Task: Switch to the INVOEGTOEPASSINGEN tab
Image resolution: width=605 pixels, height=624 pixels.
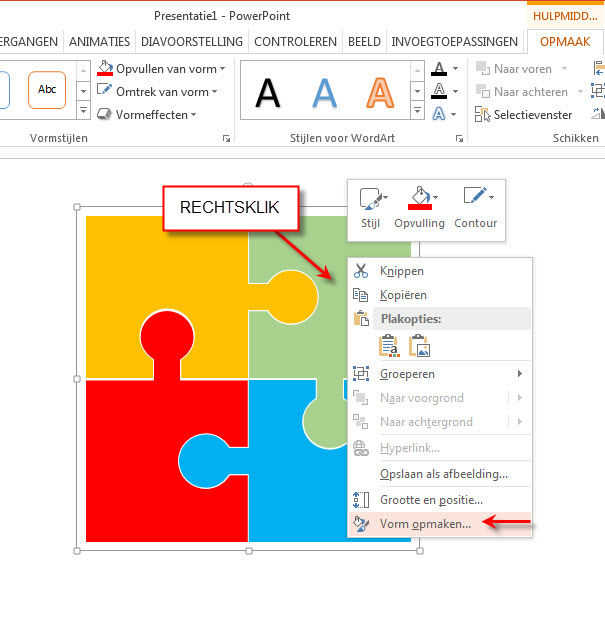Action: (455, 41)
